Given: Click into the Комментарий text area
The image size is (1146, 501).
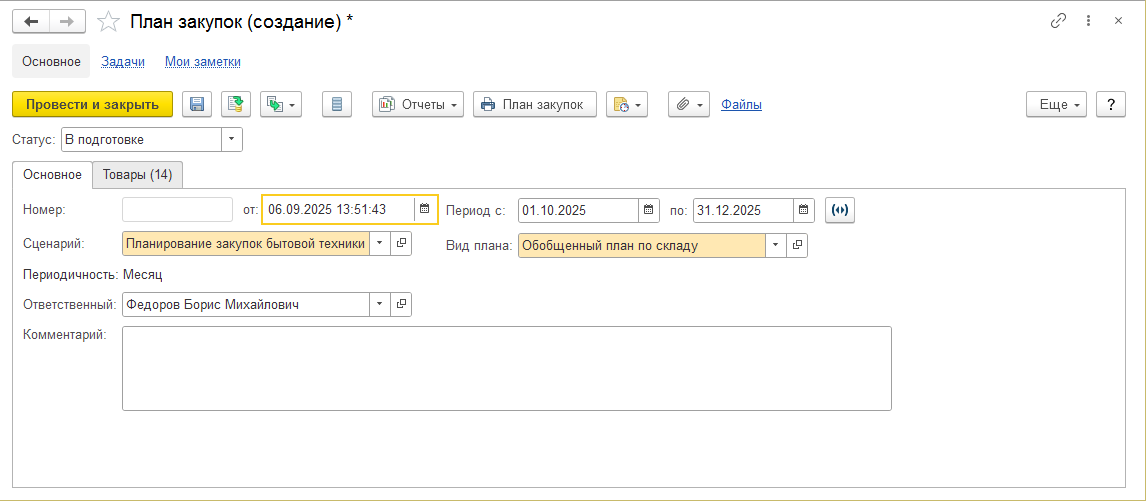Looking at the screenshot, I should click(x=506, y=369).
